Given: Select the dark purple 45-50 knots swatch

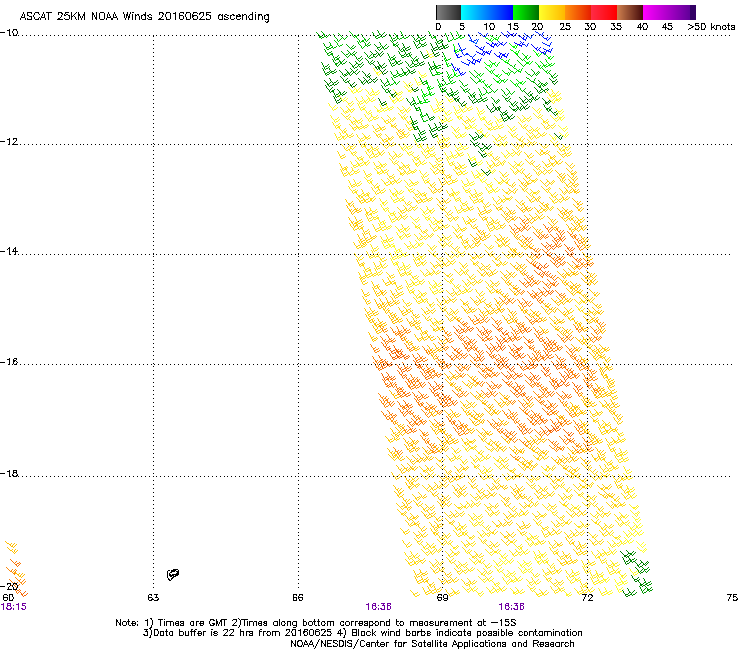Looking at the screenshot, I should coord(682,12).
